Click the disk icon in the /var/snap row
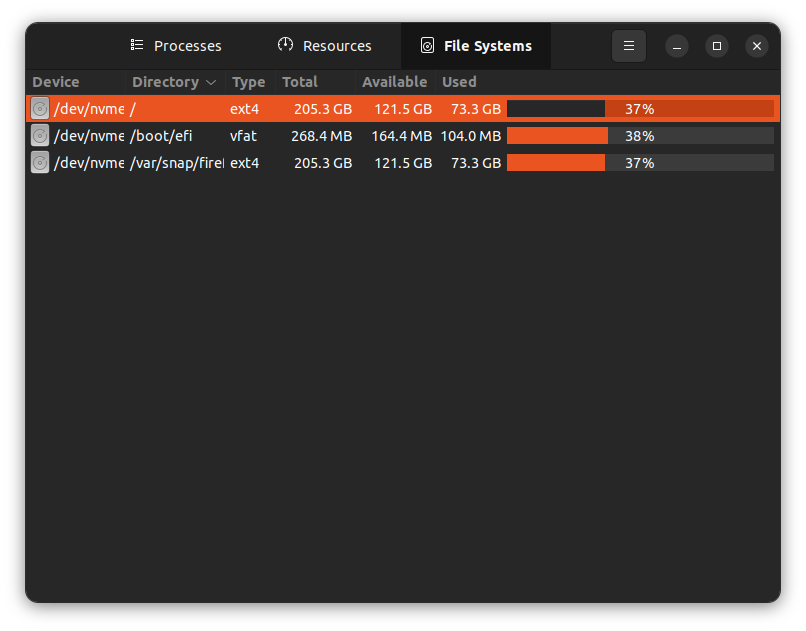 point(40,163)
